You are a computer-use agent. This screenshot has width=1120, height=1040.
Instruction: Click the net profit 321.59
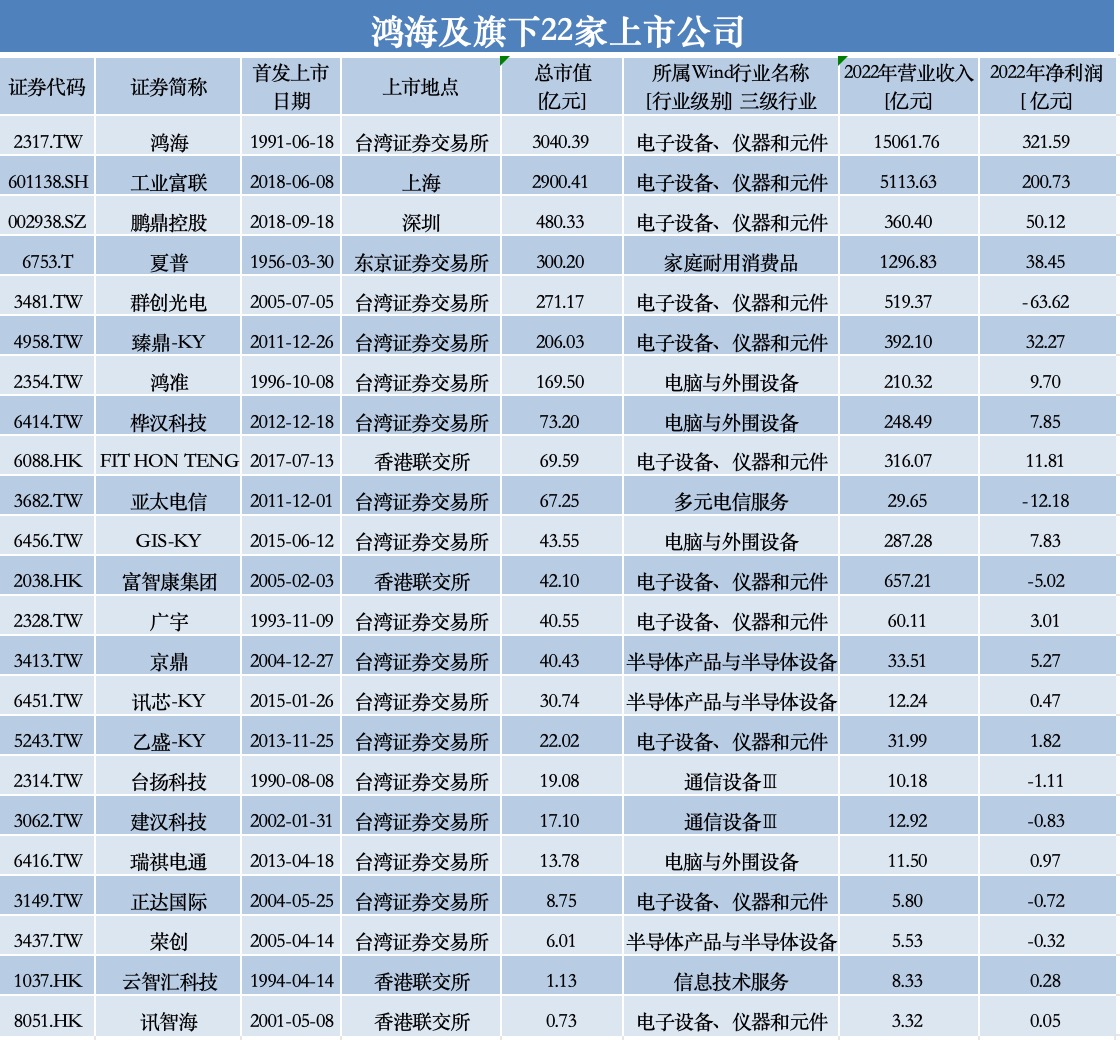[x=1046, y=142]
